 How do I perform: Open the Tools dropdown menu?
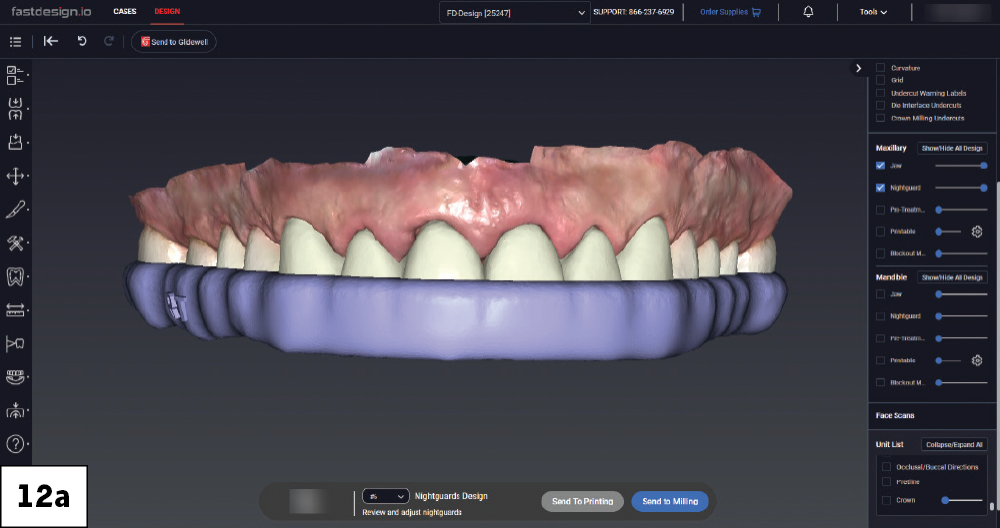point(873,11)
